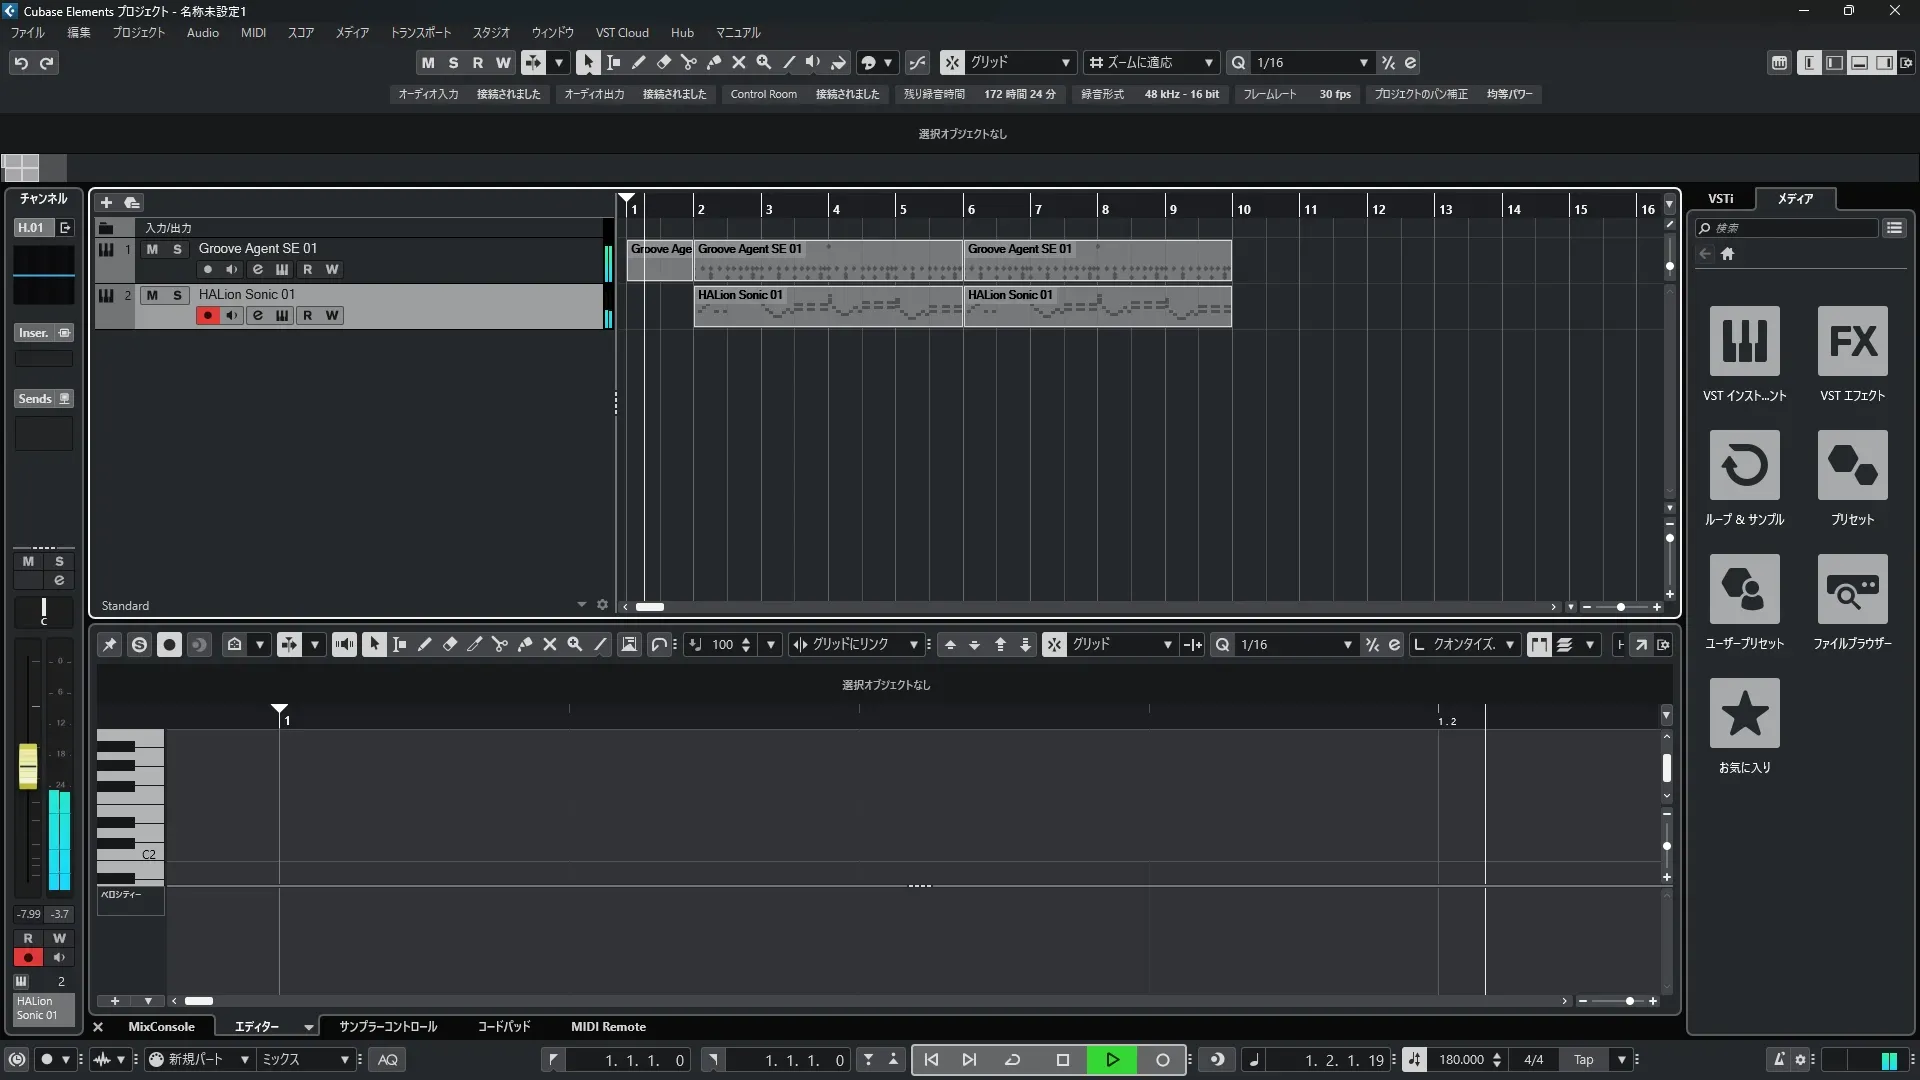Open the VST Effects FX tile
The image size is (1920, 1080).
[1852, 341]
